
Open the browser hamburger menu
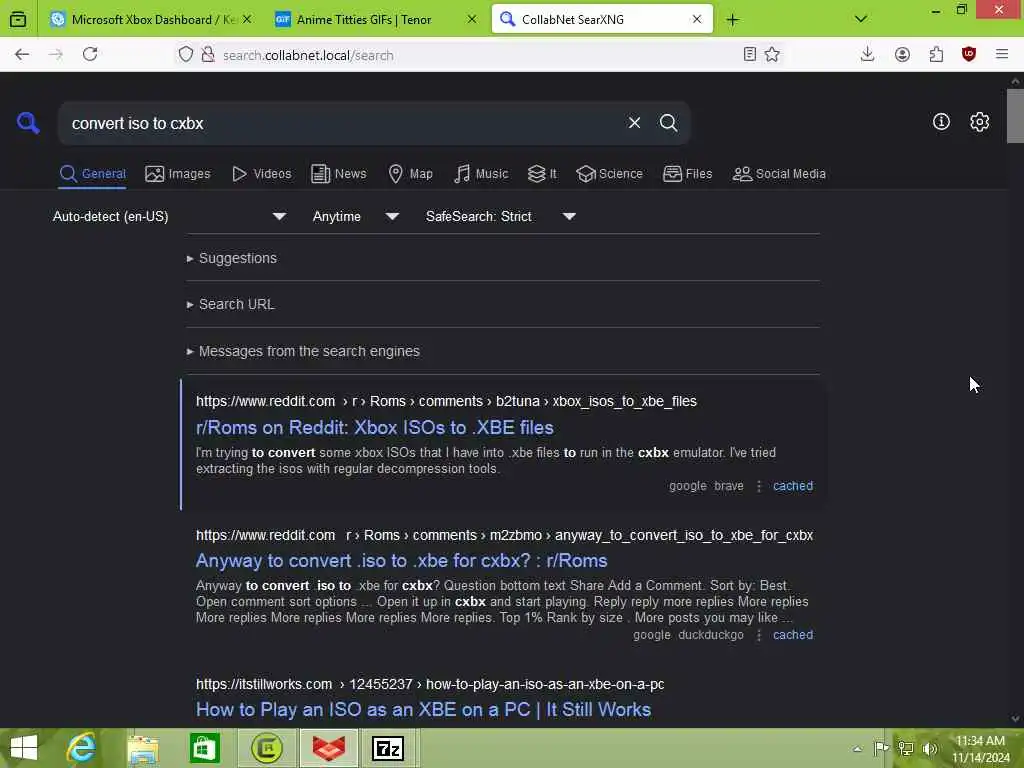(x=1002, y=54)
